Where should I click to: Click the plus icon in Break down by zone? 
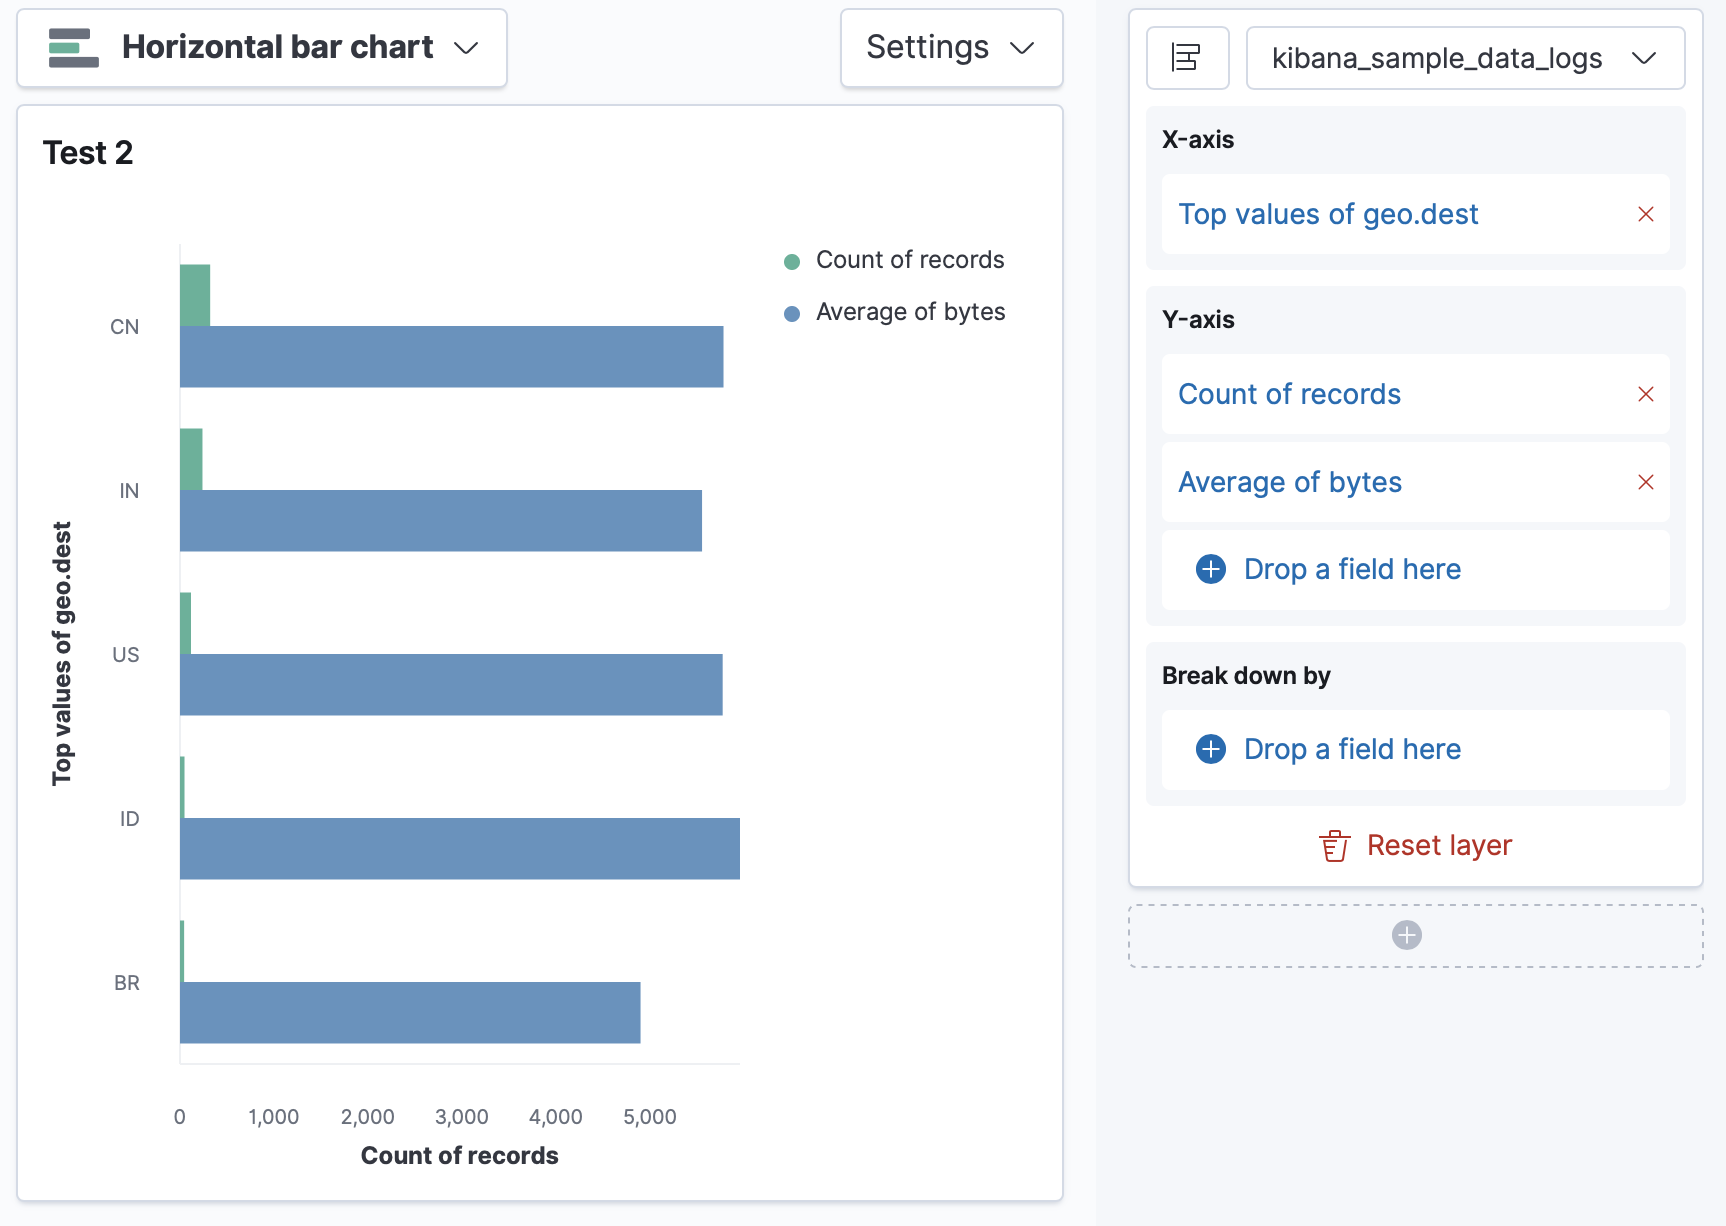[x=1211, y=749]
